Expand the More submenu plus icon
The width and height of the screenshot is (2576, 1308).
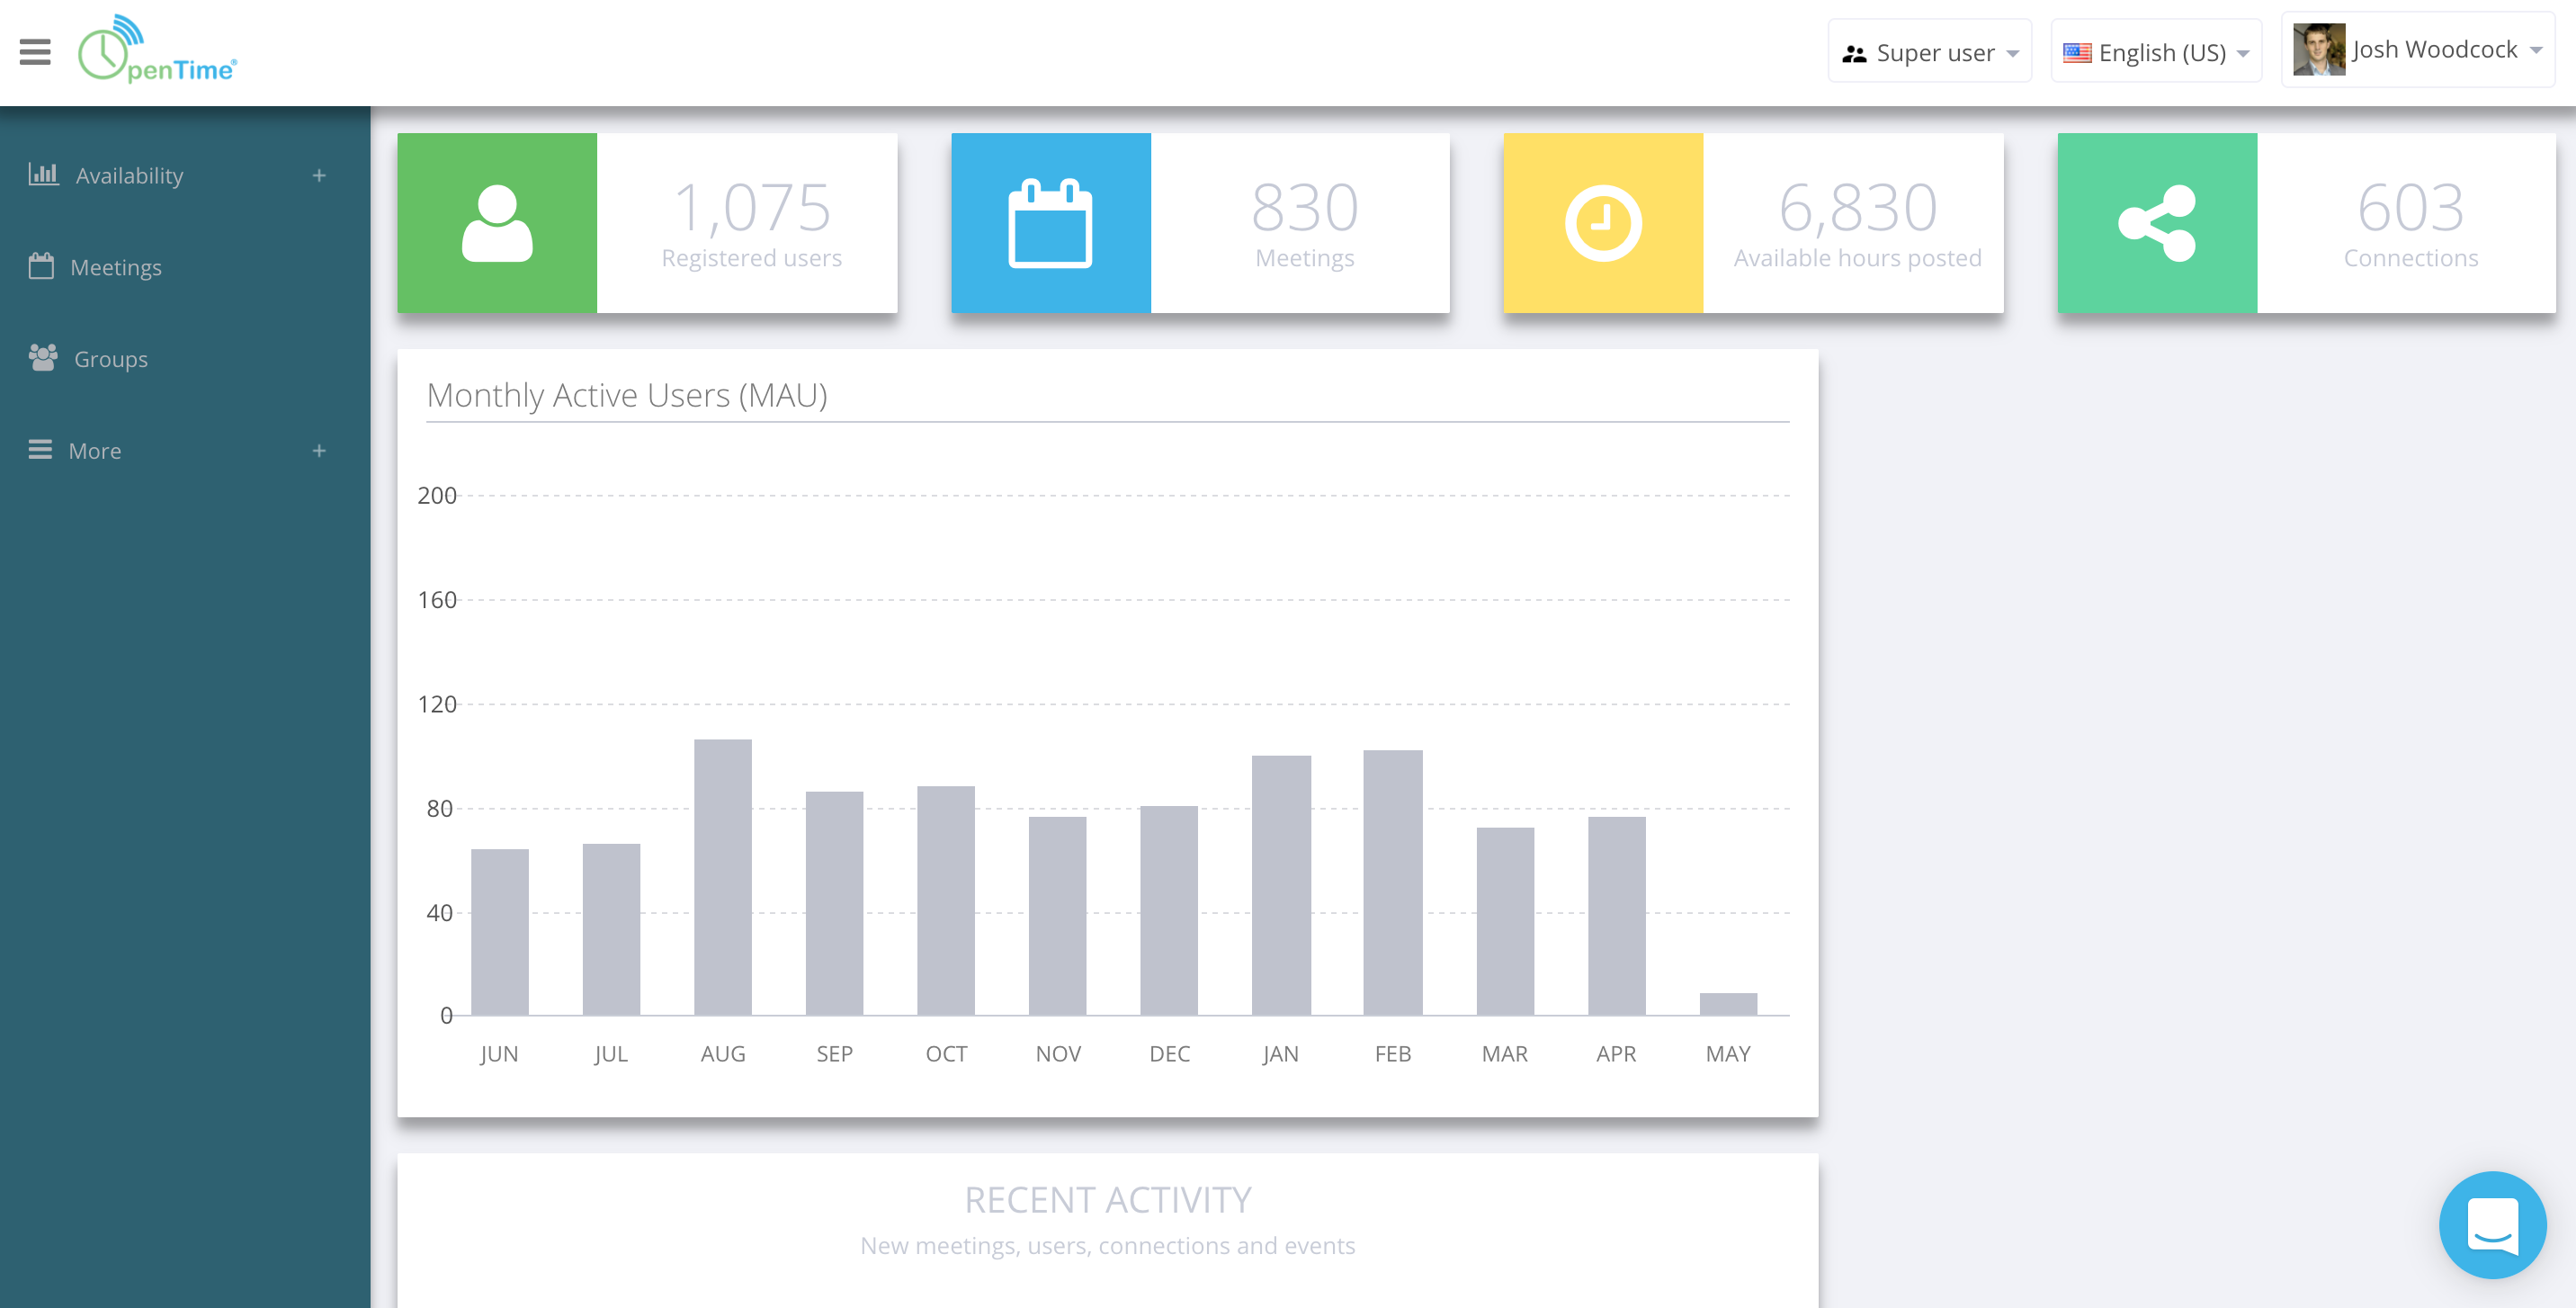point(319,451)
